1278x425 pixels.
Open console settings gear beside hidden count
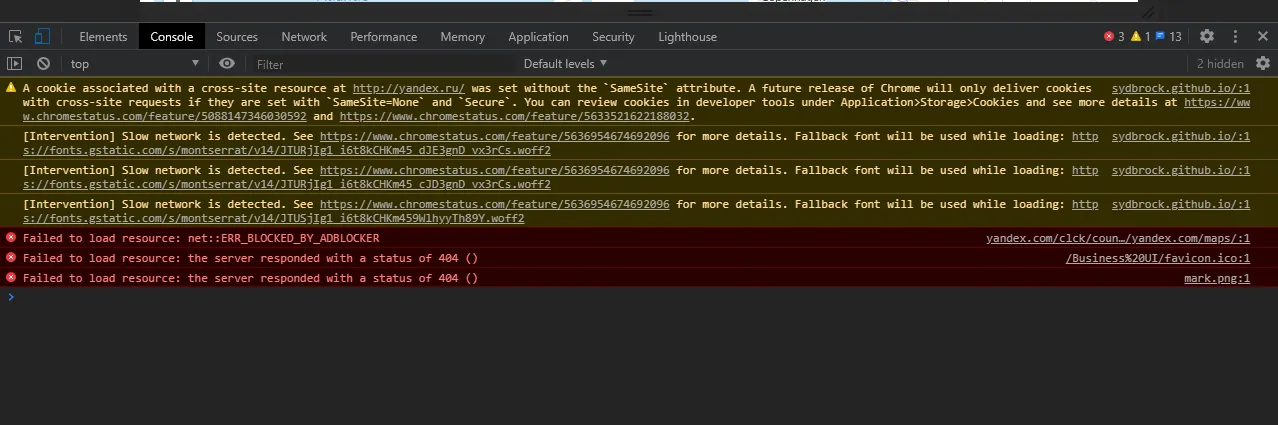click(x=1263, y=64)
